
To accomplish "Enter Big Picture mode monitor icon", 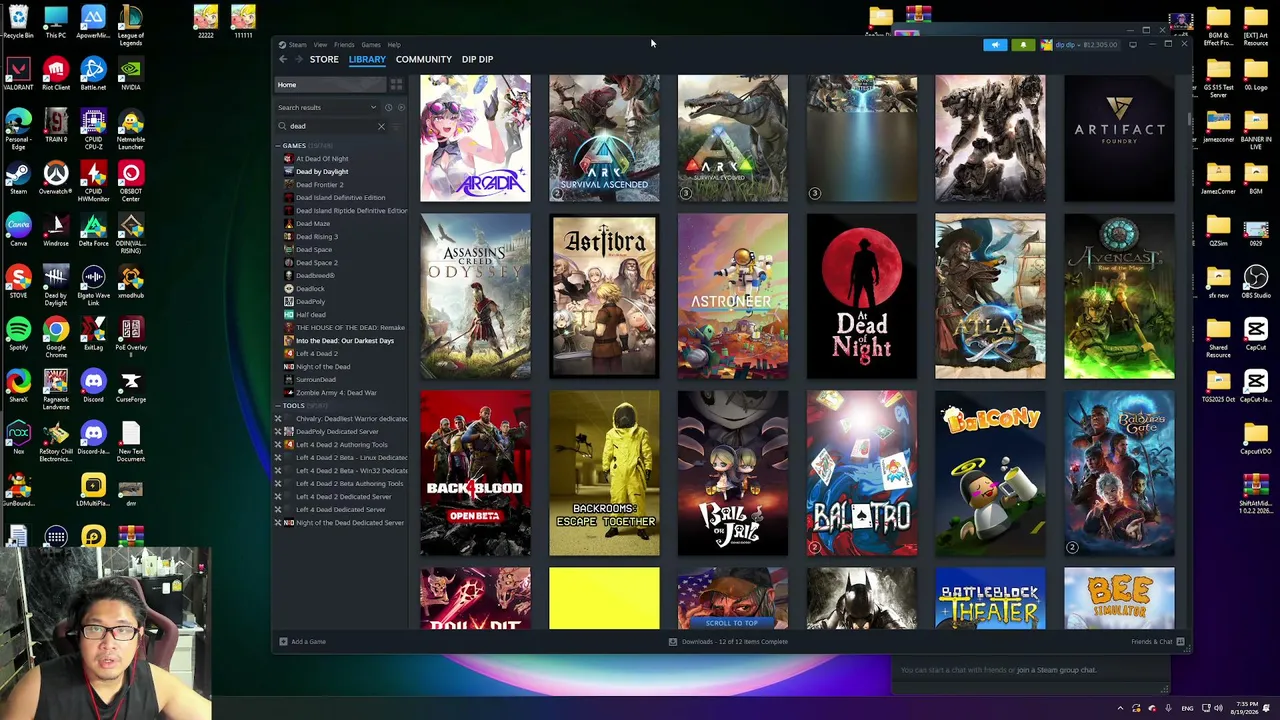I will pyautogui.click(x=1133, y=44).
